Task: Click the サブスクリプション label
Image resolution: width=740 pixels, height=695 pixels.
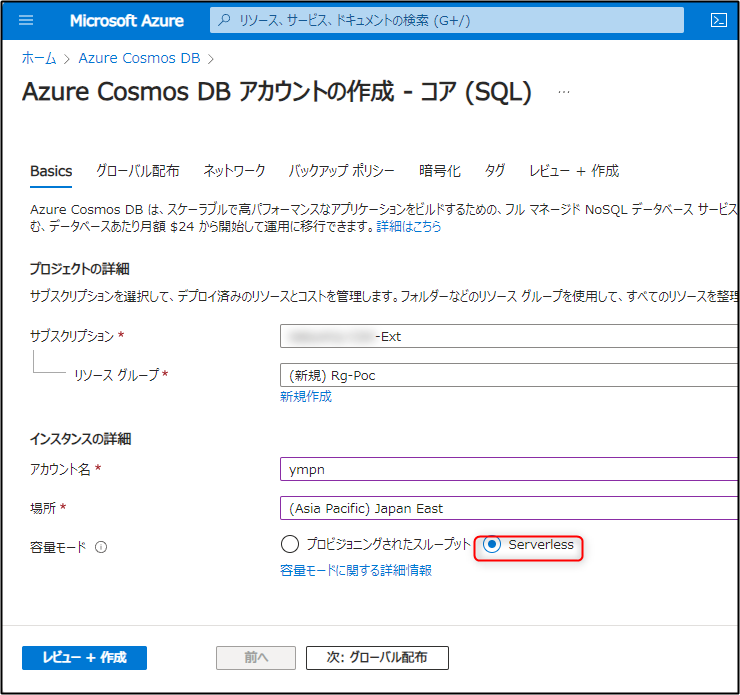Action: click(x=72, y=336)
